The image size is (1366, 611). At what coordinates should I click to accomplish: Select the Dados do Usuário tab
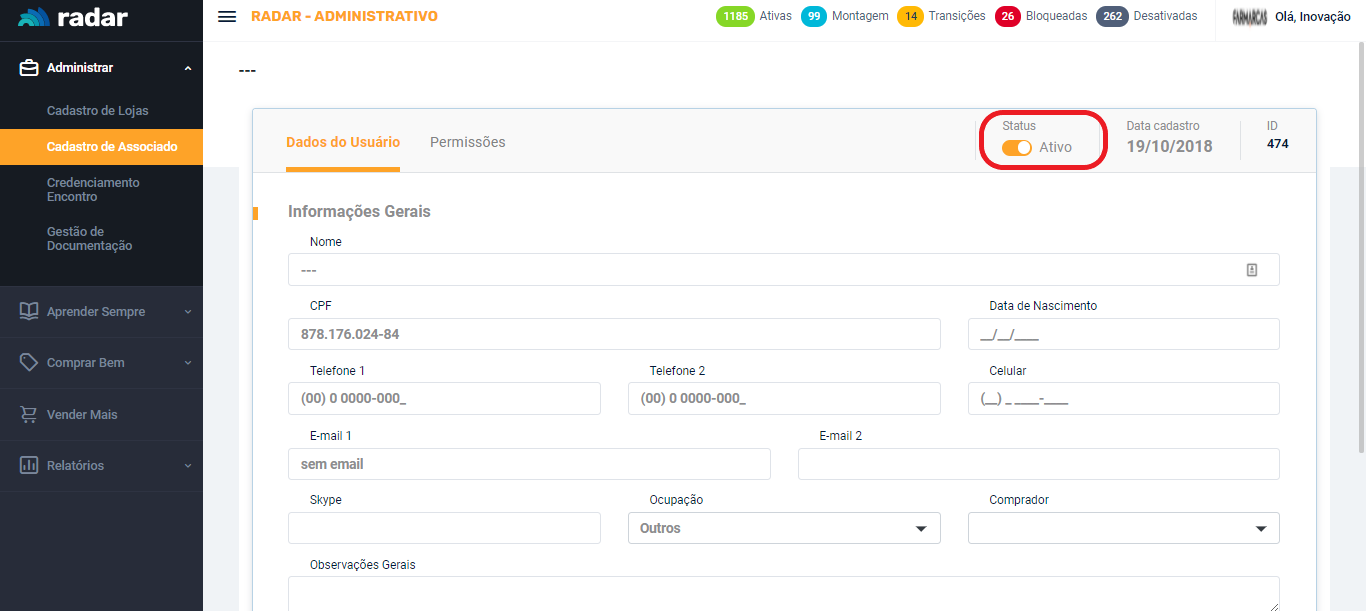[343, 142]
